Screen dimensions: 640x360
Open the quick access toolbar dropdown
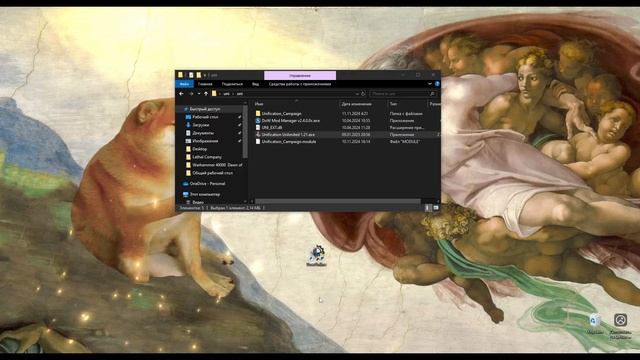click(205, 76)
